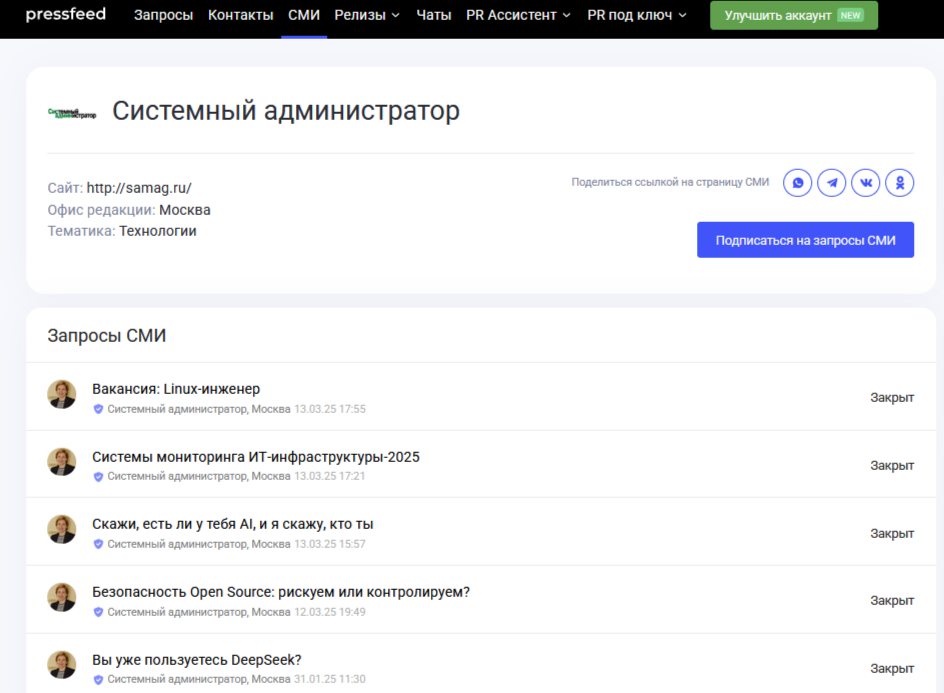Share page link via Odnoklassniki icon

(x=899, y=182)
